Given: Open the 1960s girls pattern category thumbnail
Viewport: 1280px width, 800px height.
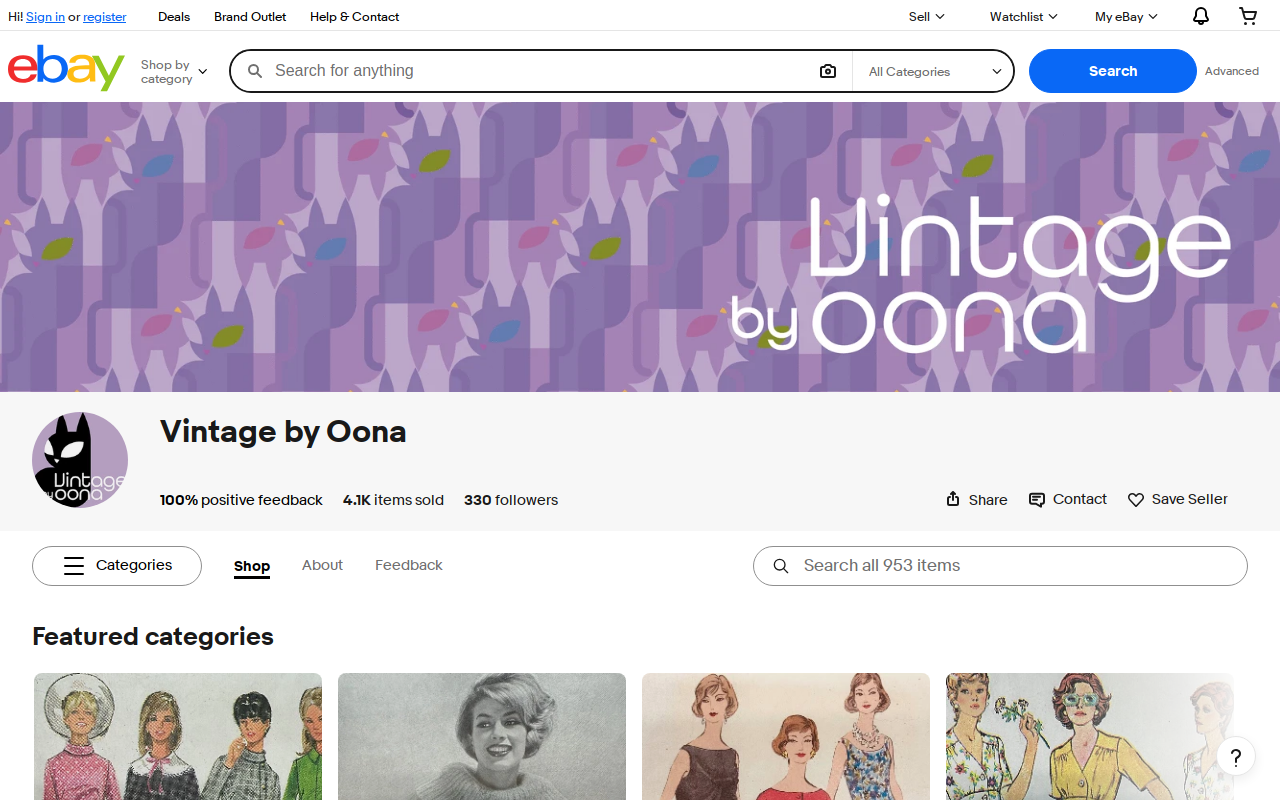Looking at the screenshot, I should tap(178, 736).
